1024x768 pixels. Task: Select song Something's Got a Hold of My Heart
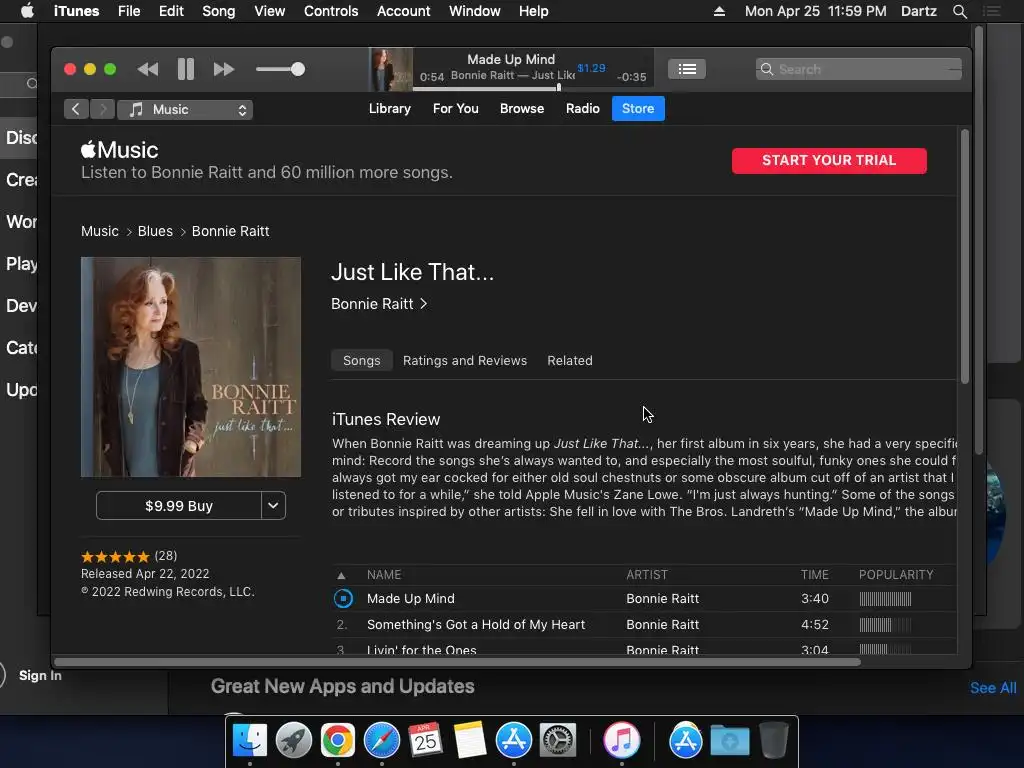click(x=476, y=625)
